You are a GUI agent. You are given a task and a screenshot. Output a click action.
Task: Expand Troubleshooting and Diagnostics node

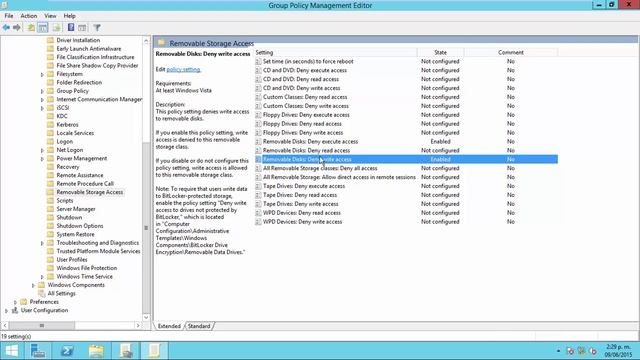tap(42, 243)
